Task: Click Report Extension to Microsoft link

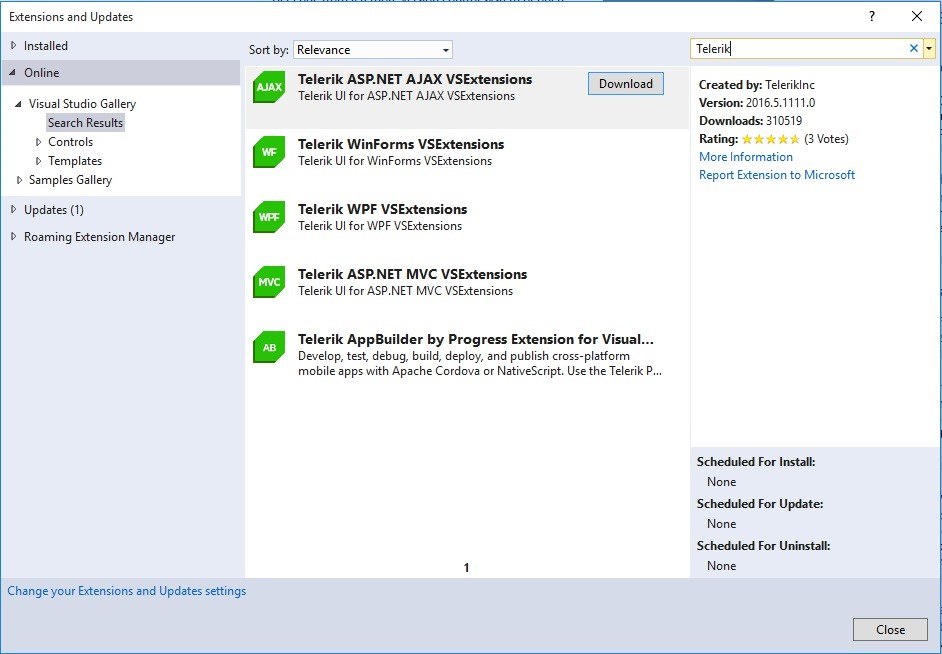Action: 777,175
